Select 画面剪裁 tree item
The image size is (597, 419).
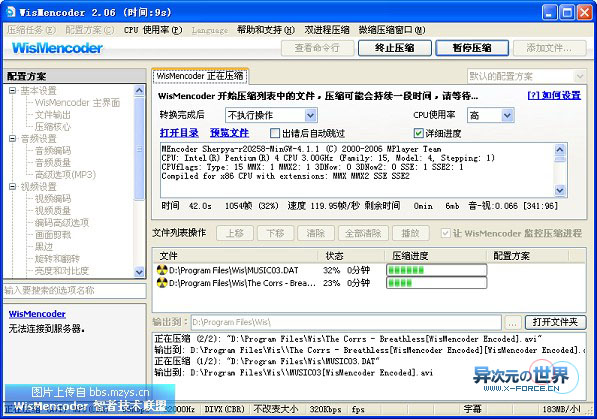pos(53,235)
